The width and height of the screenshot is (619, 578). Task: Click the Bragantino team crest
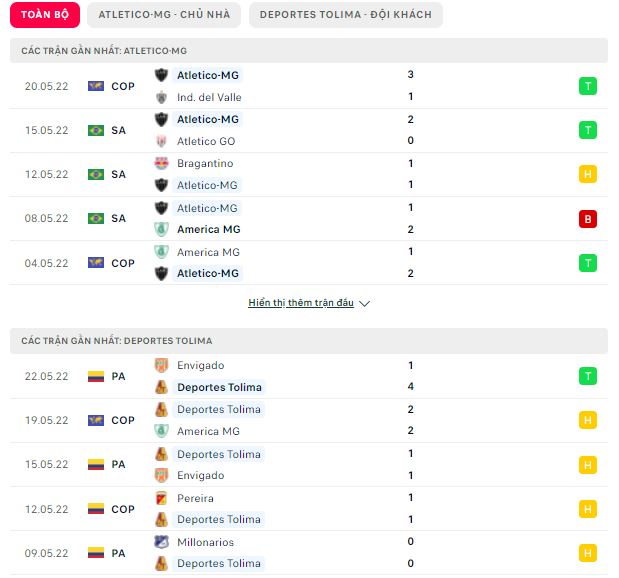tap(161, 163)
